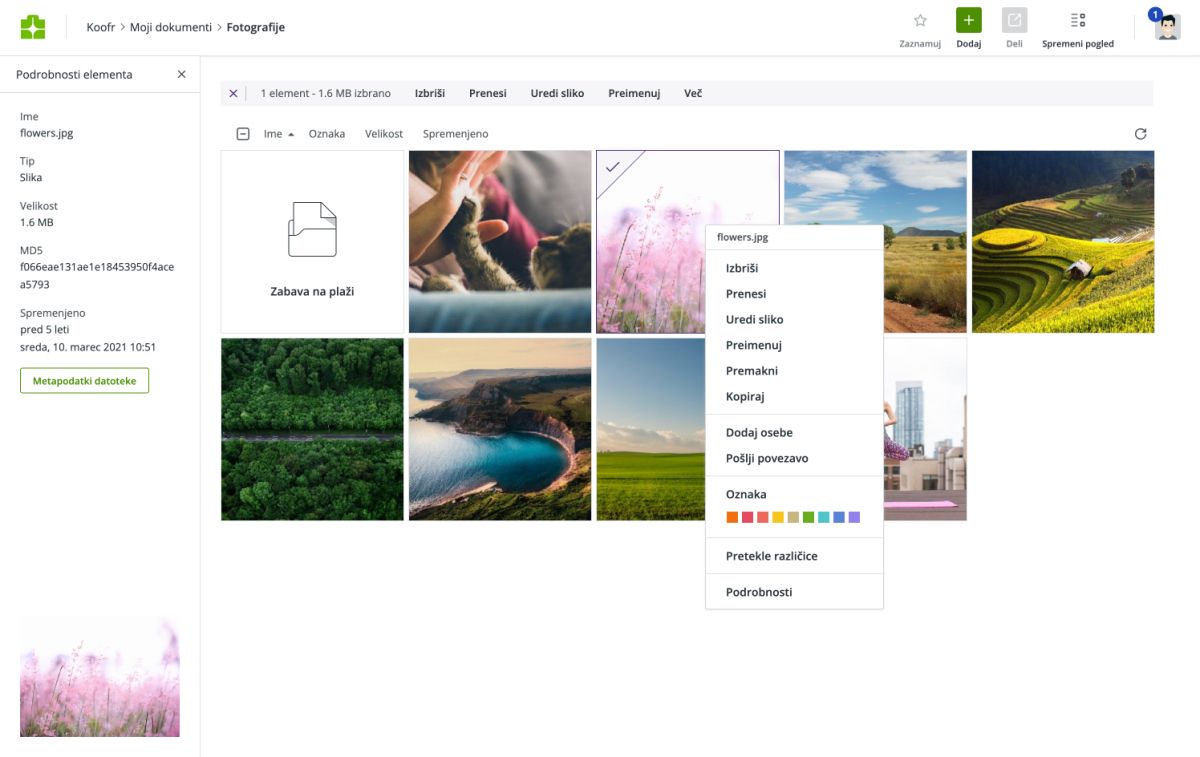Click the Koofr logo icon
The image size is (1200, 757).
pyautogui.click(x=33, y=27)
